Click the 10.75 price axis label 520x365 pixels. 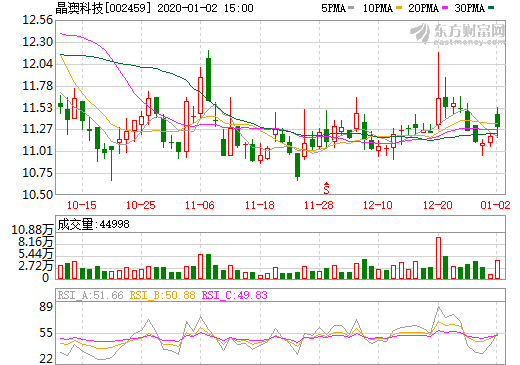tap(37, 173)
